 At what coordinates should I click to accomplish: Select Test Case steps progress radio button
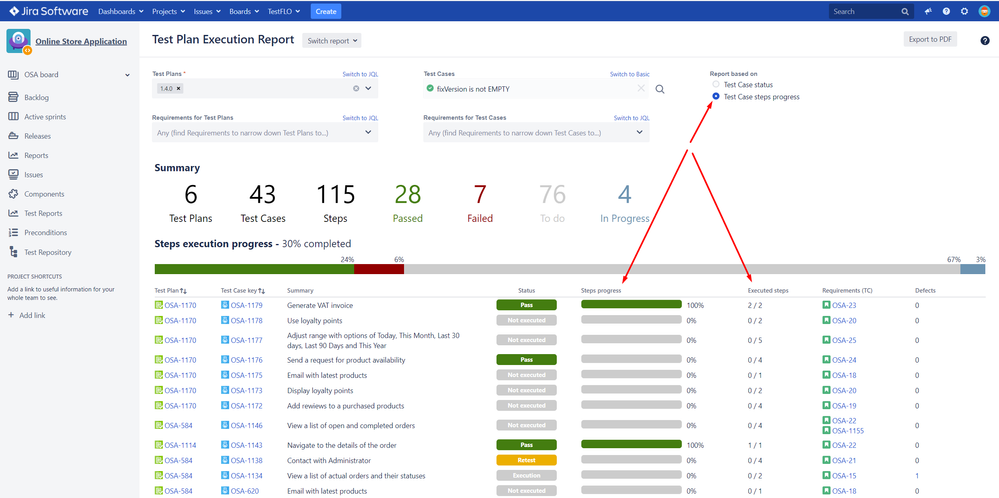[716, 97]
